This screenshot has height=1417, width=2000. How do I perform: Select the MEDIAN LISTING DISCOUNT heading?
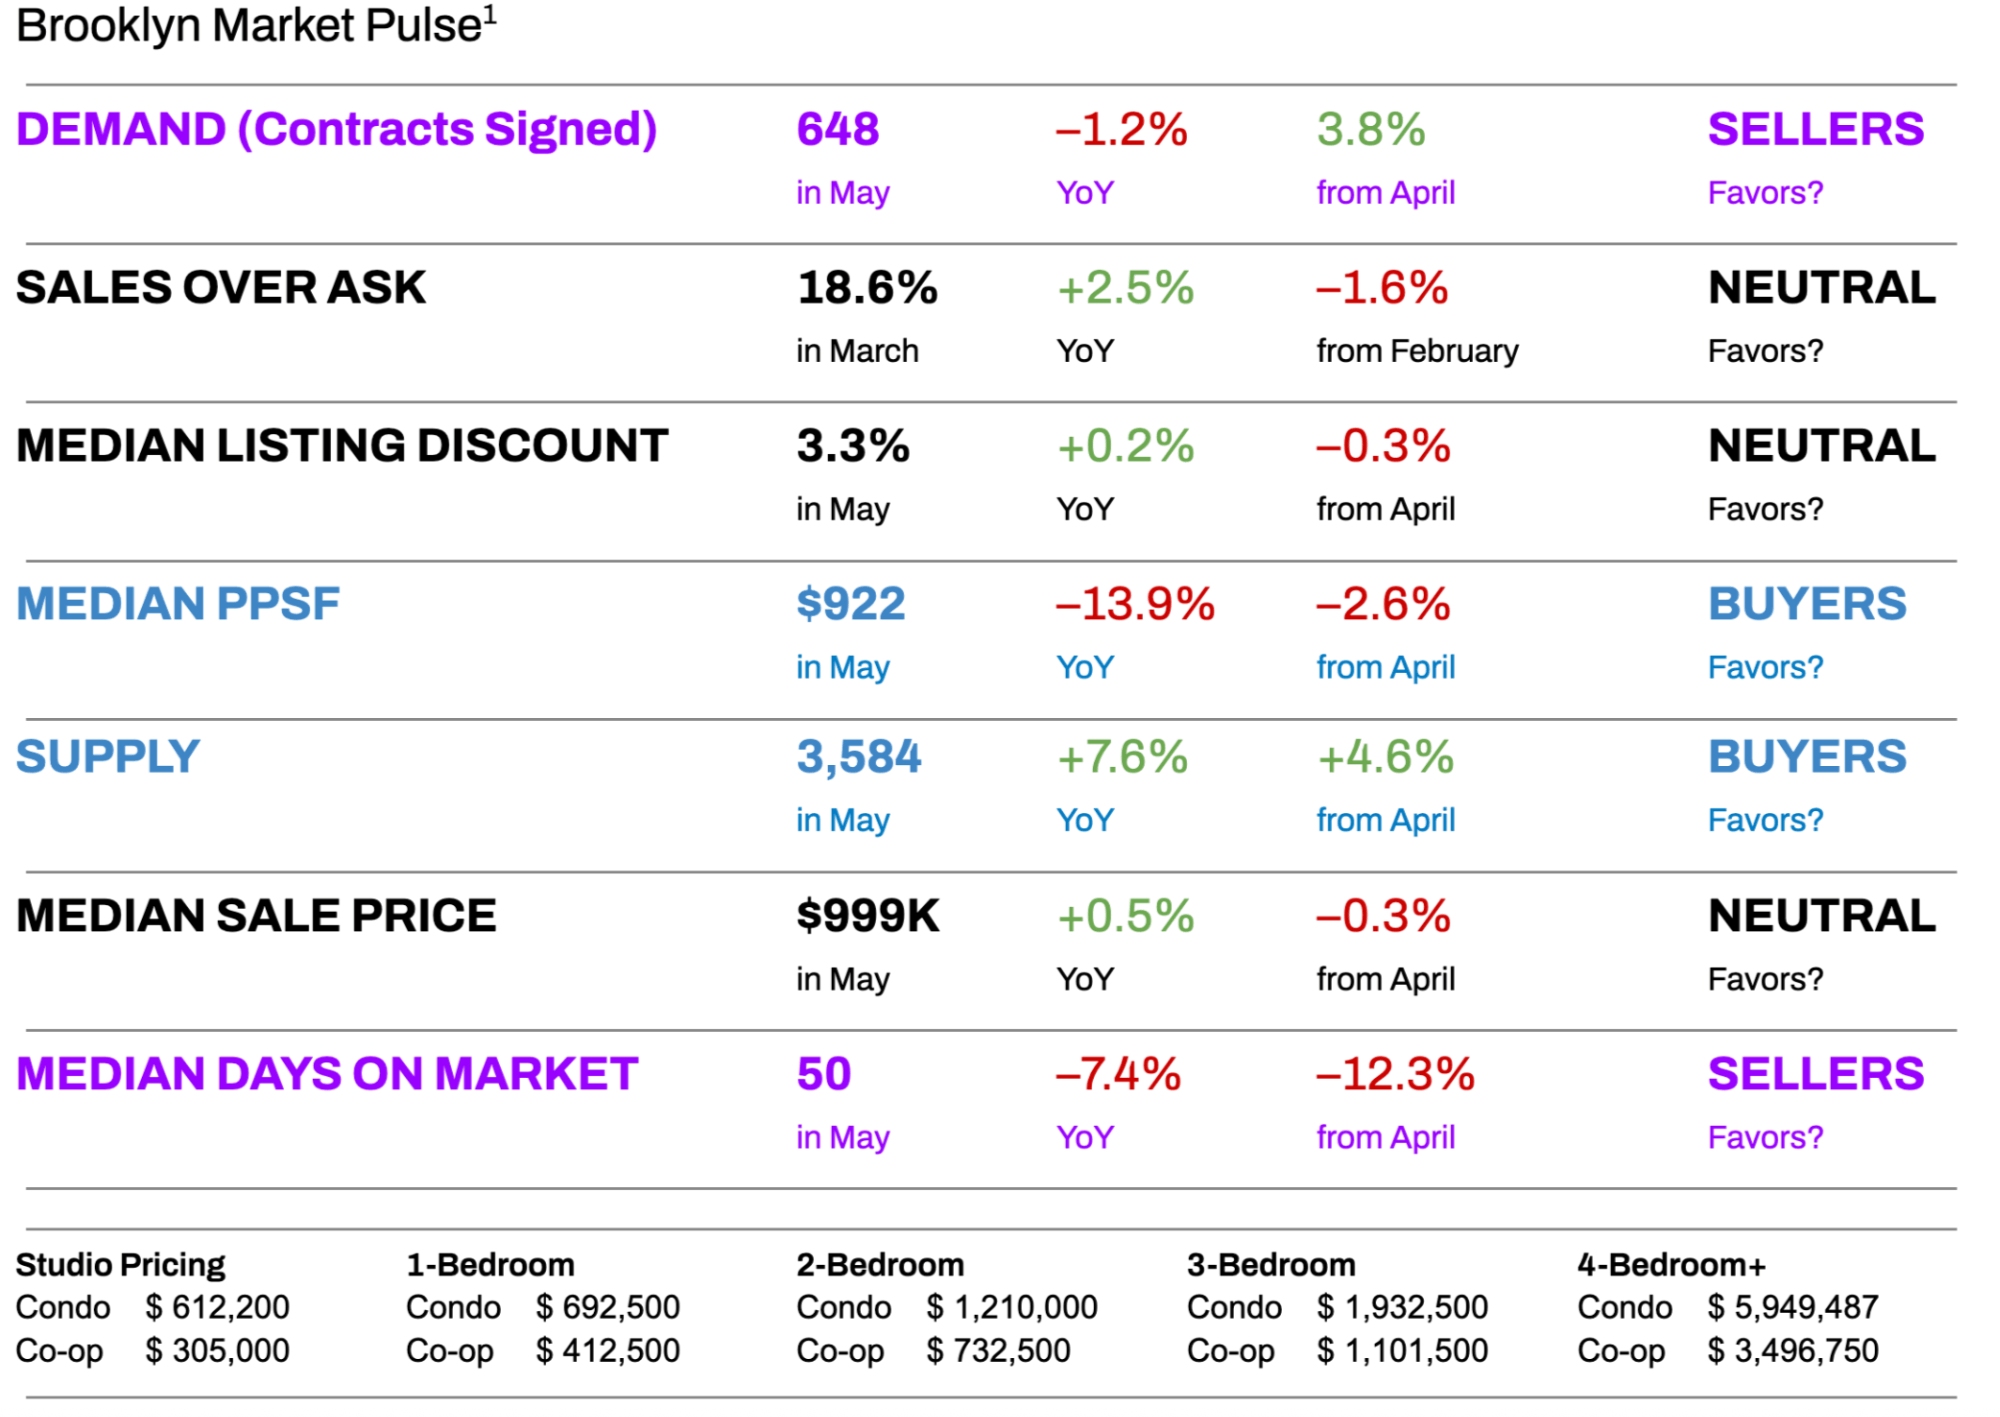coord(342,446)
